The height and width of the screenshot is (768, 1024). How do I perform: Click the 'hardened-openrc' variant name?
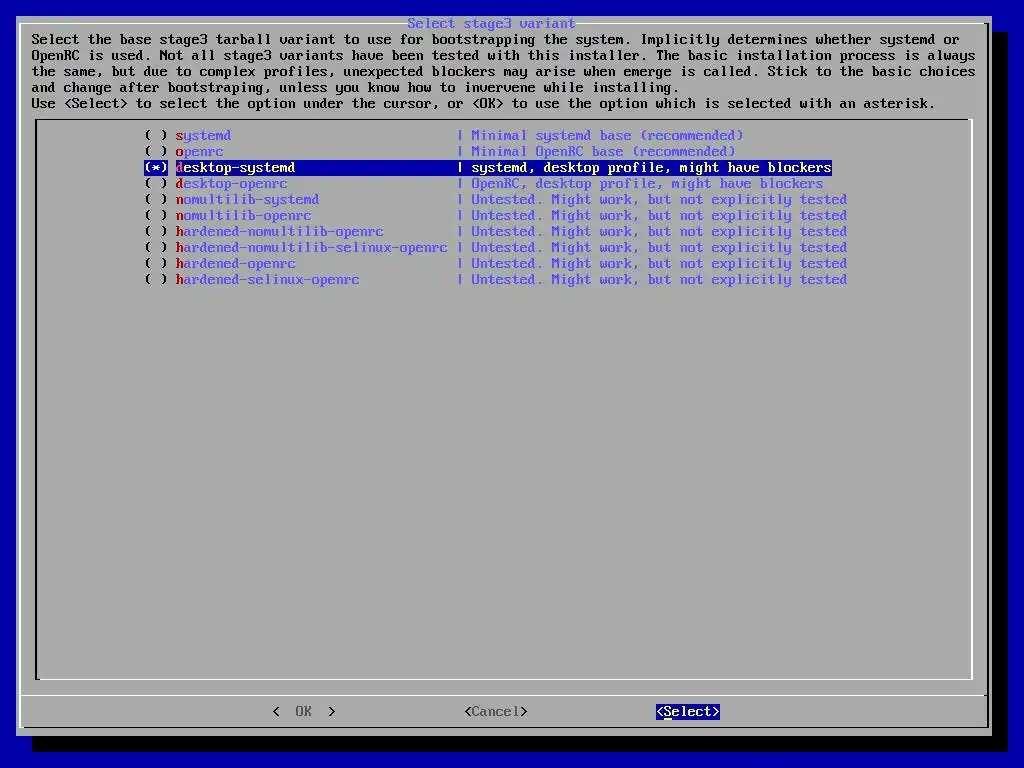[235, 263]
